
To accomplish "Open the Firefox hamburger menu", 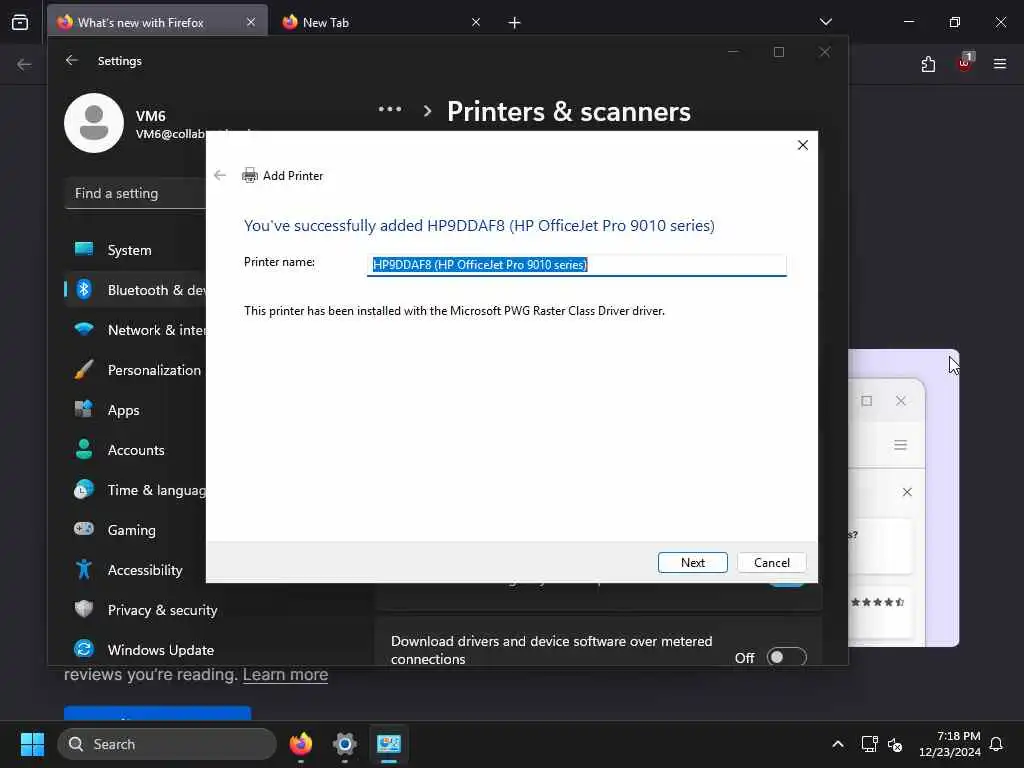I will pos(1000,64).
